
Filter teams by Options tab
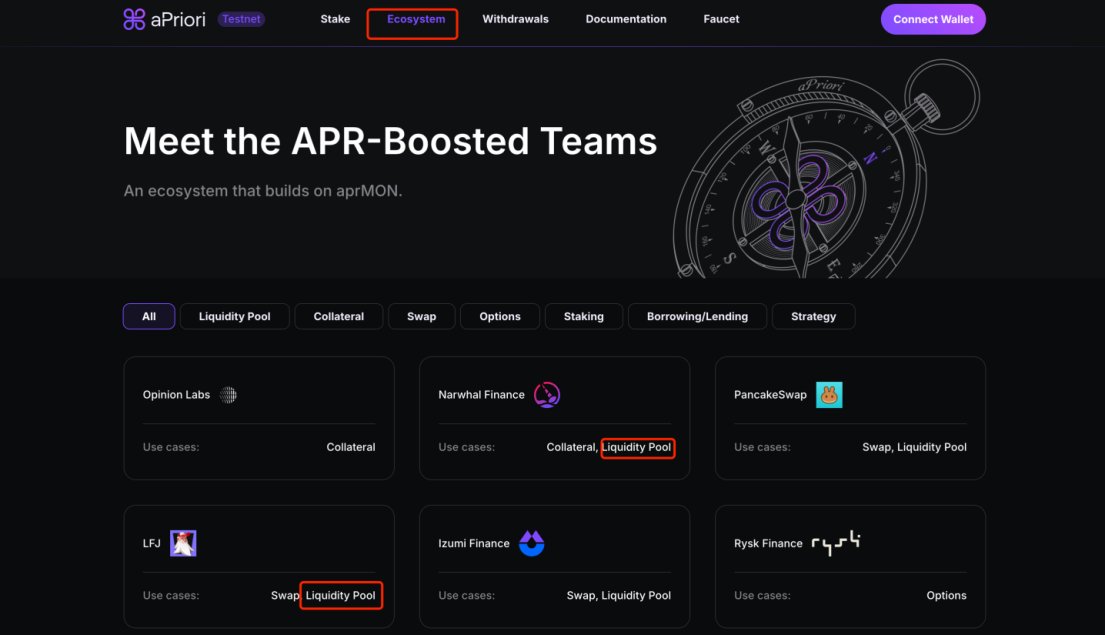[500, 316]
